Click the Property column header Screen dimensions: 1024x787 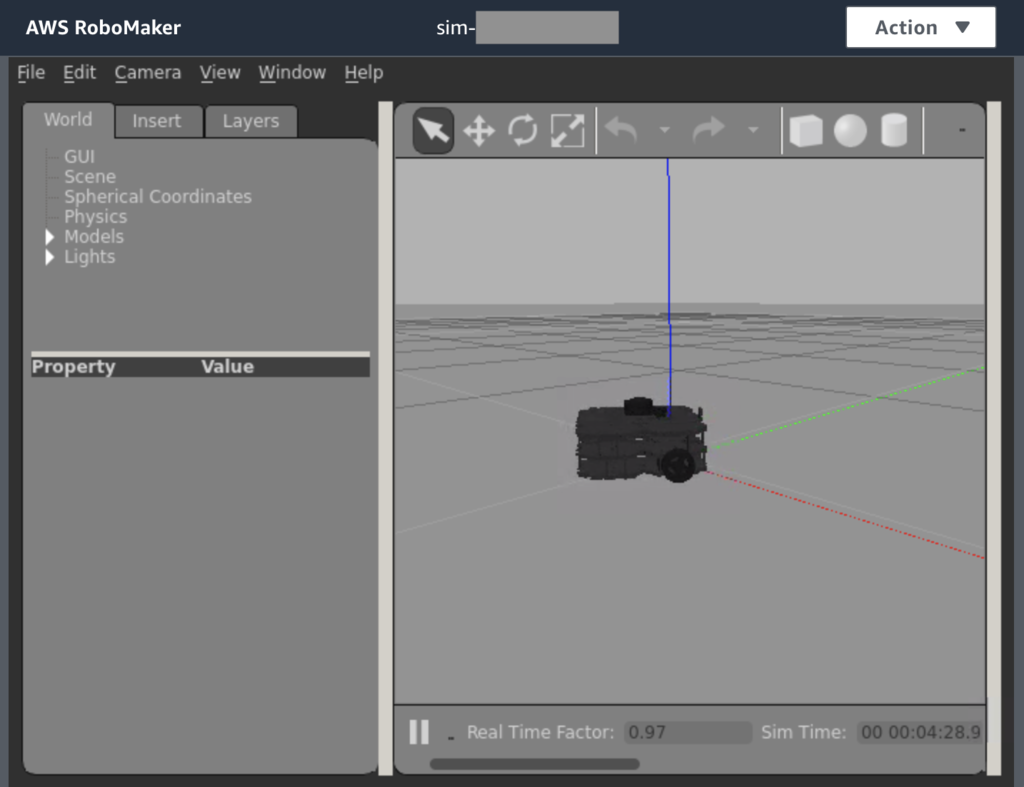73,367
